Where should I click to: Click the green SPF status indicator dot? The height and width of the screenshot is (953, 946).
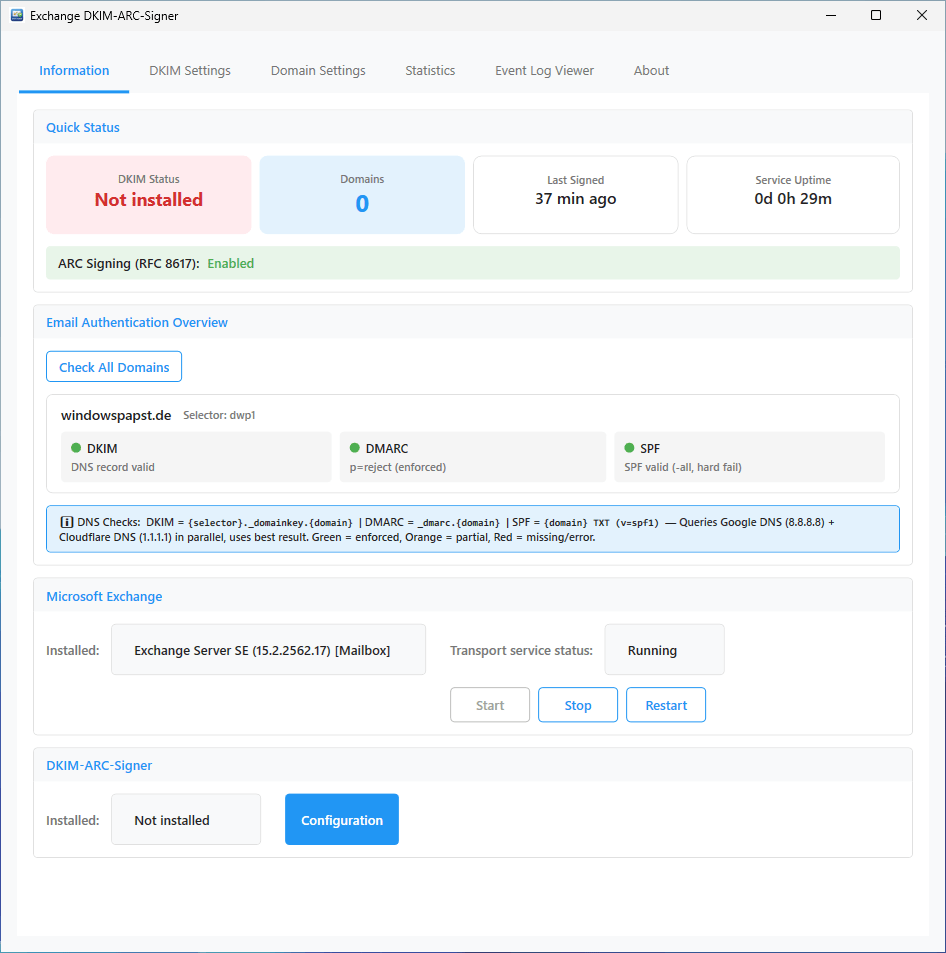click(630, 448)
